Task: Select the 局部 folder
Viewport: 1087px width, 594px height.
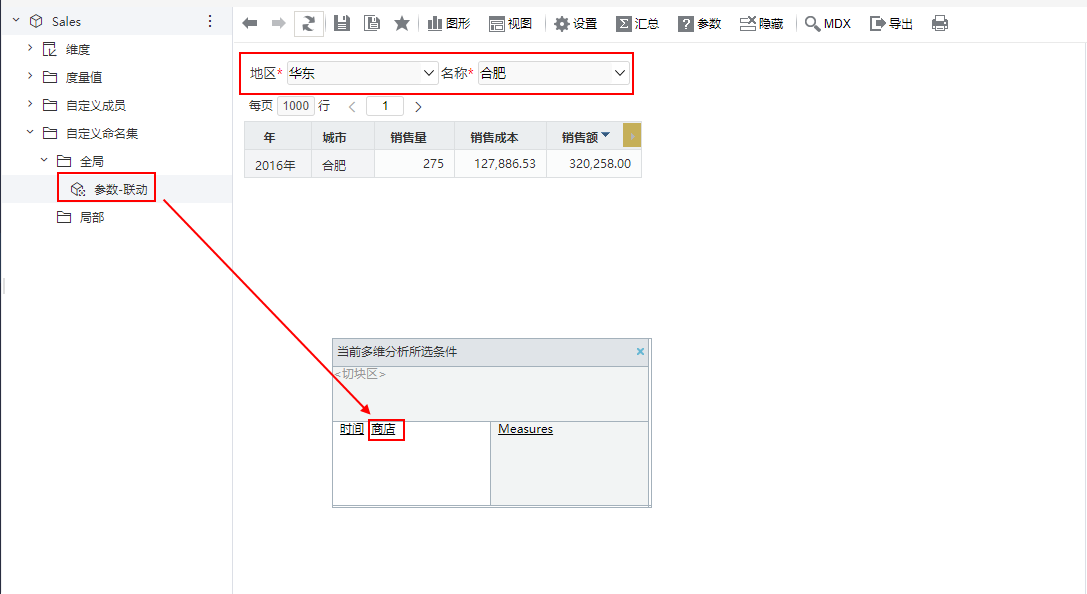Action: coord(92,218)
